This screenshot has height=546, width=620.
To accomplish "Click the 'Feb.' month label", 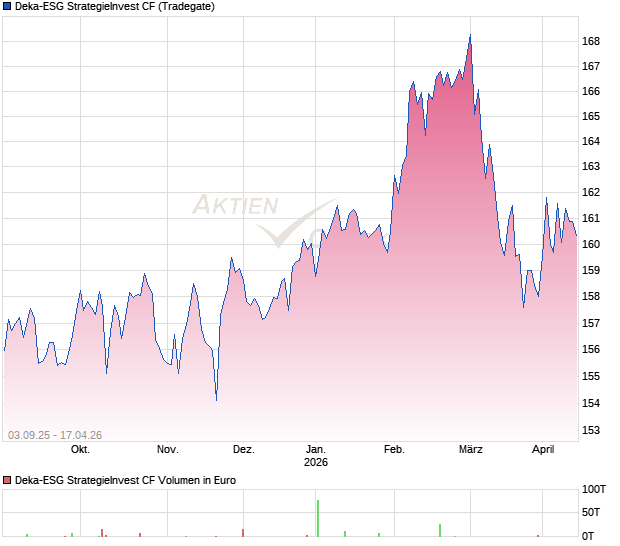I will [394, 450].
